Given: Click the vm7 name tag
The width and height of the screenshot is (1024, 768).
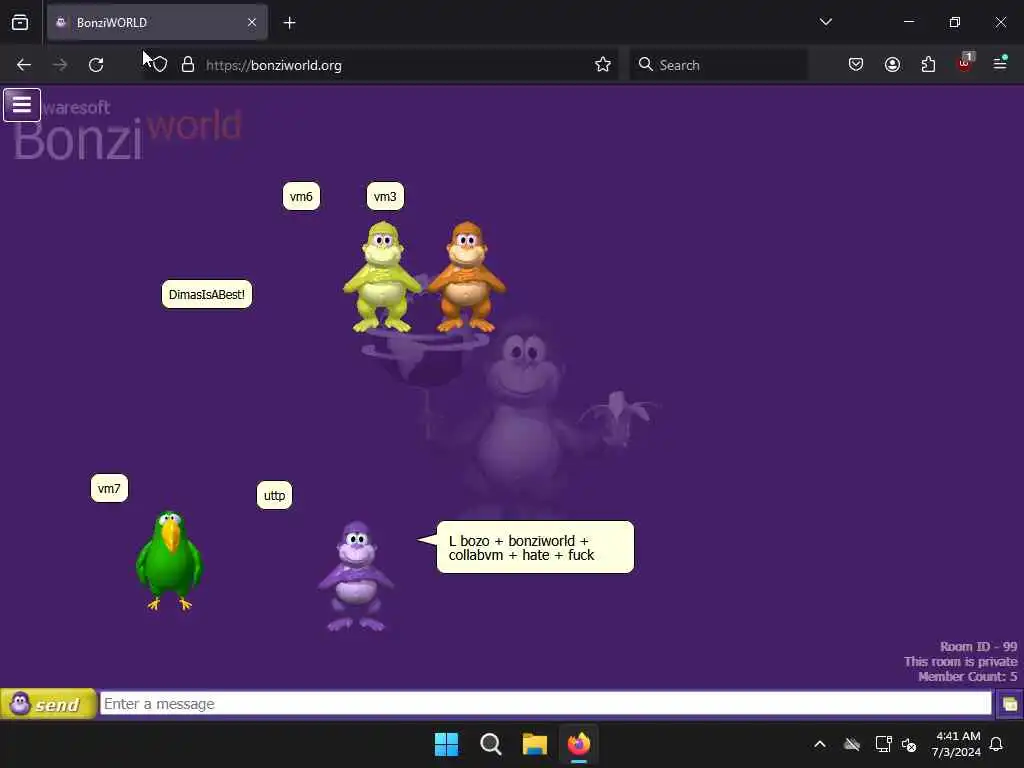Looking at the screenshot, I should 109,488.
